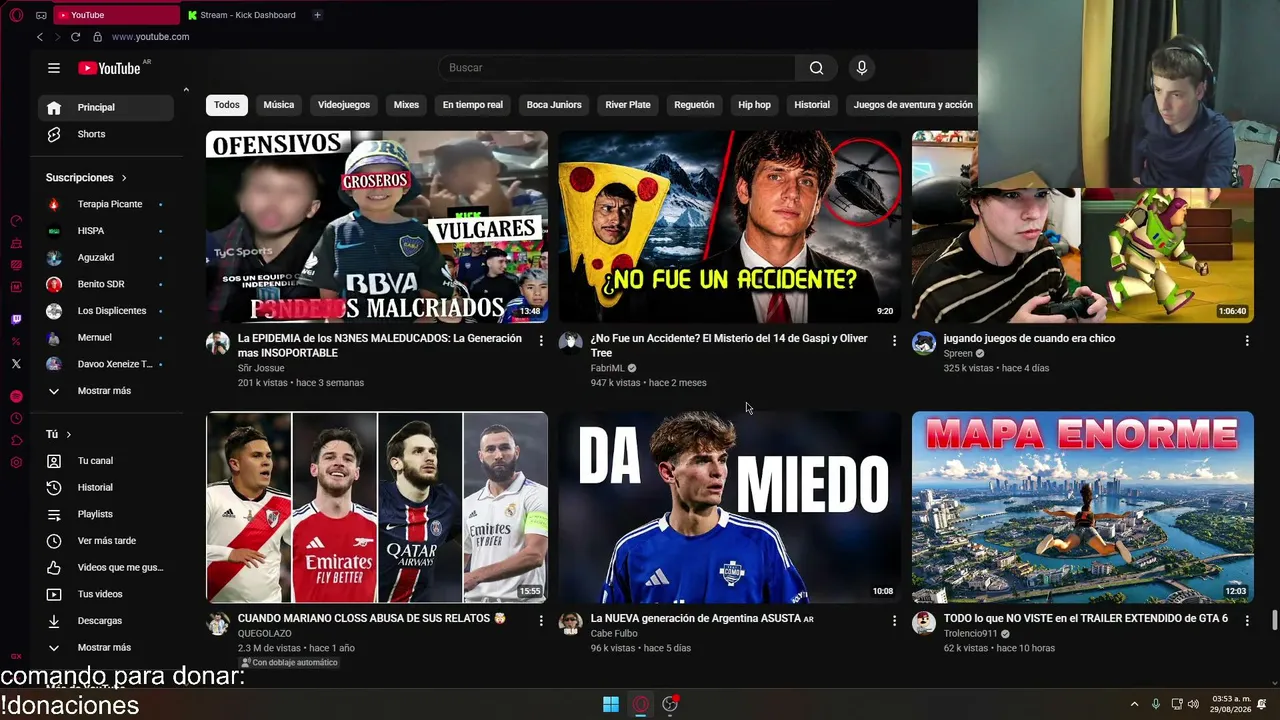Screen dimensions: 1280x720
Task: Open more options for the FabriML video
Action: point(894,341)
